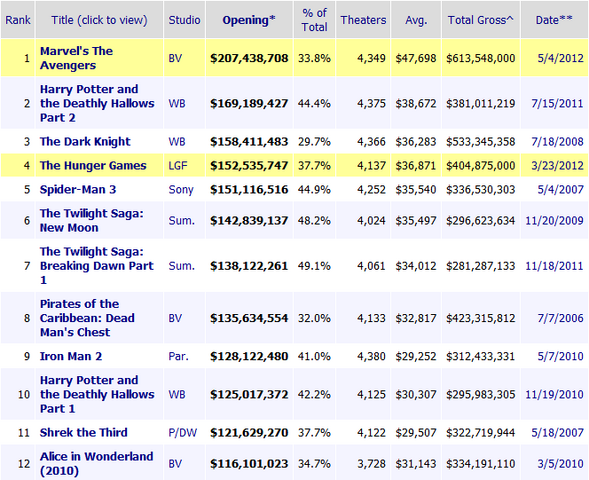The height and width of the screenshot is (480, 589).
Task: Open date 11/19/2010 link
Action: click(x=554, y=395)
